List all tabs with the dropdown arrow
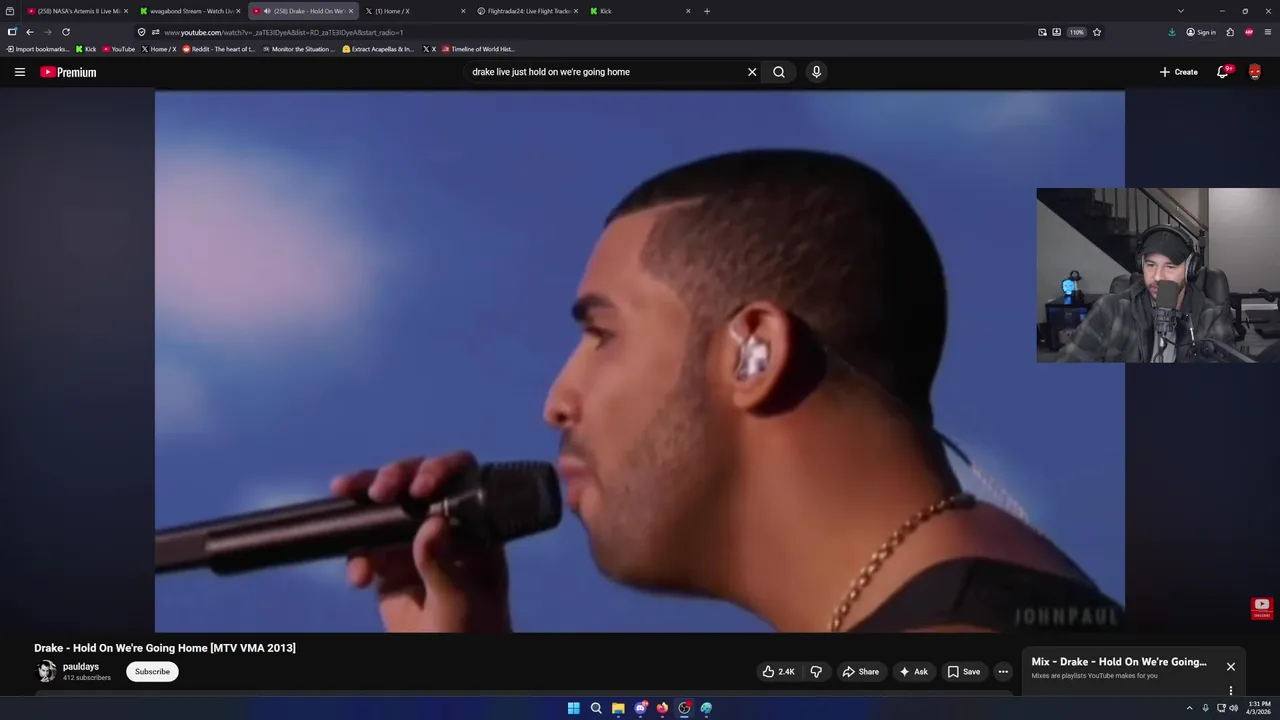This screenshot has height=720, width=1280. (1180, 11)
